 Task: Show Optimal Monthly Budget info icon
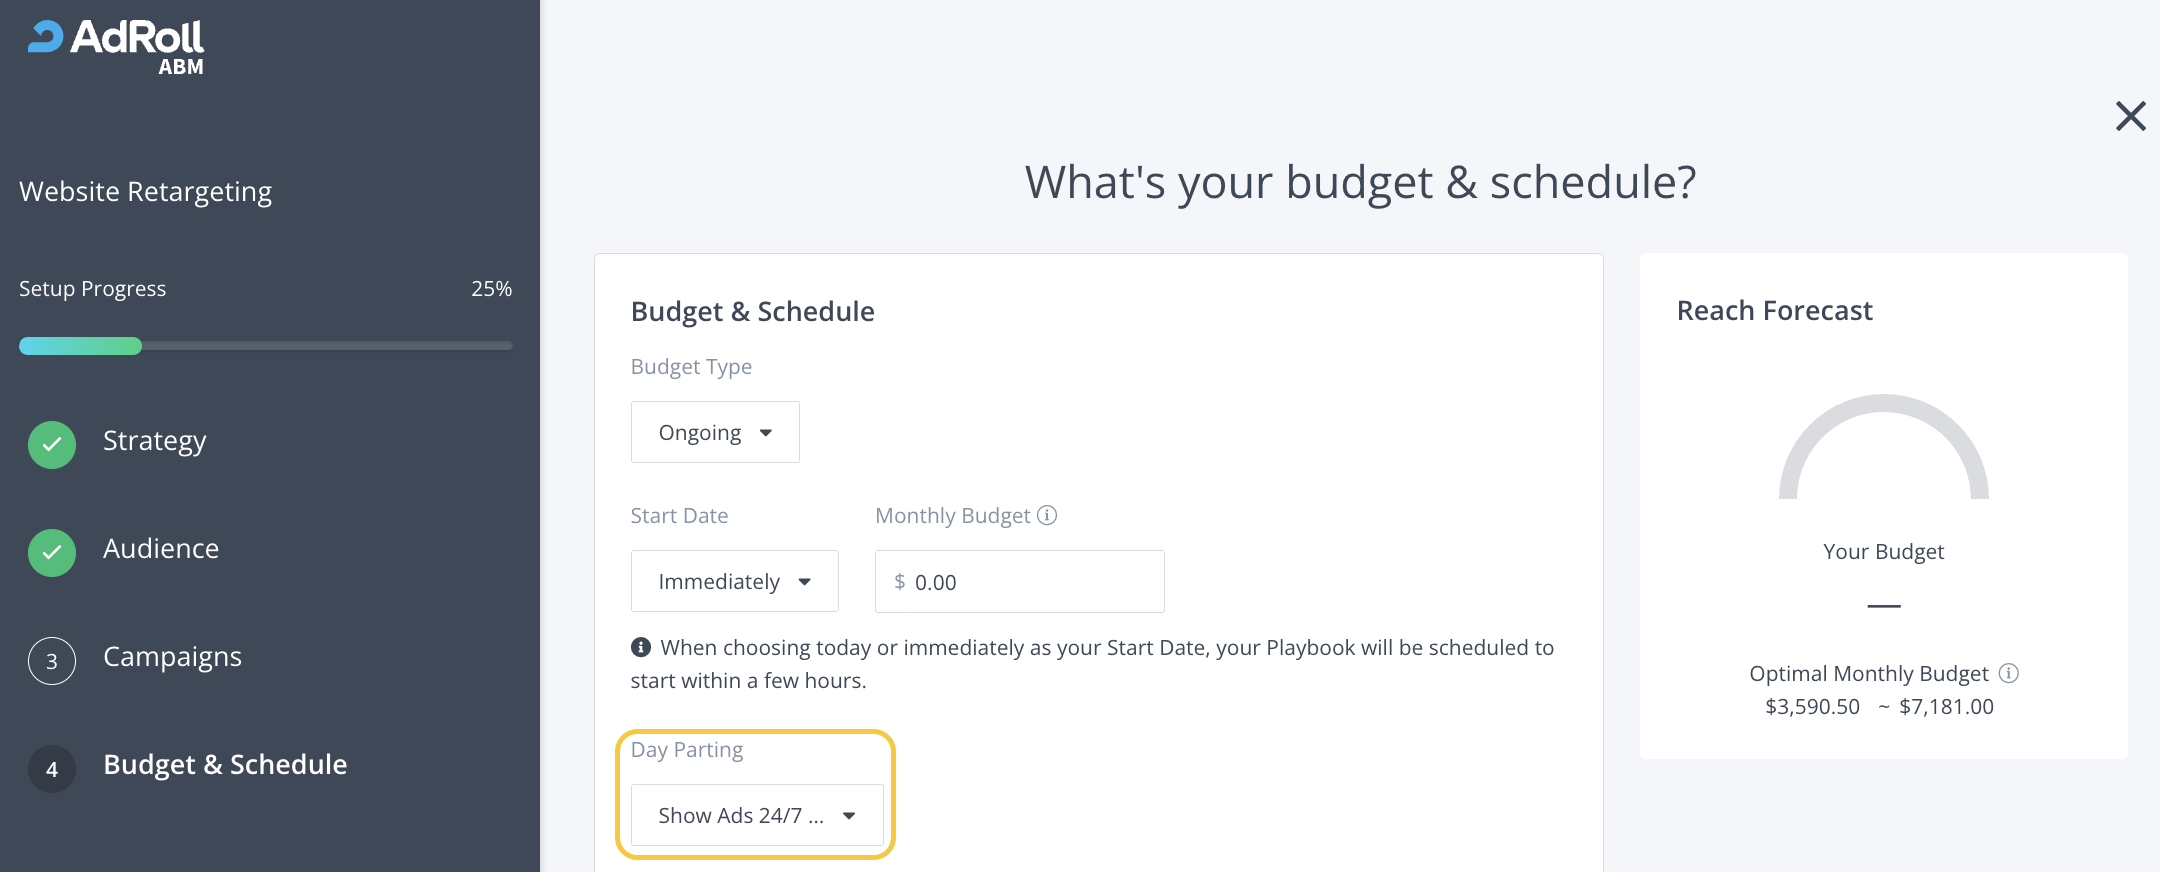[x=2008, y=673]
